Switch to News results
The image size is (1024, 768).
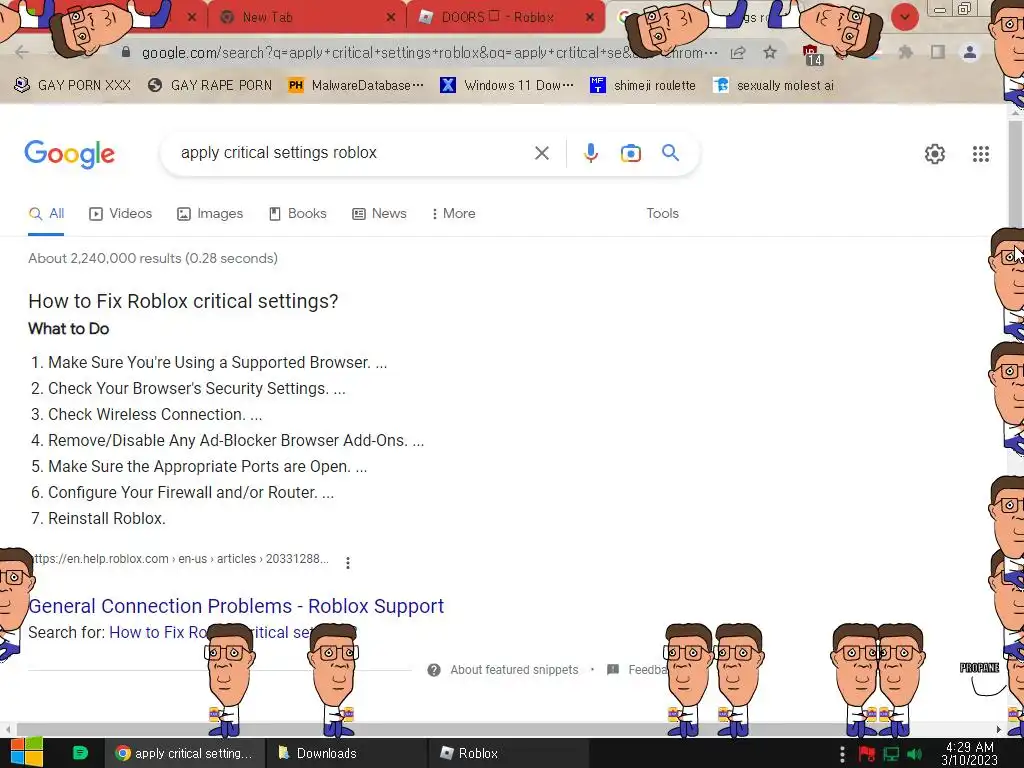(379, 214)
